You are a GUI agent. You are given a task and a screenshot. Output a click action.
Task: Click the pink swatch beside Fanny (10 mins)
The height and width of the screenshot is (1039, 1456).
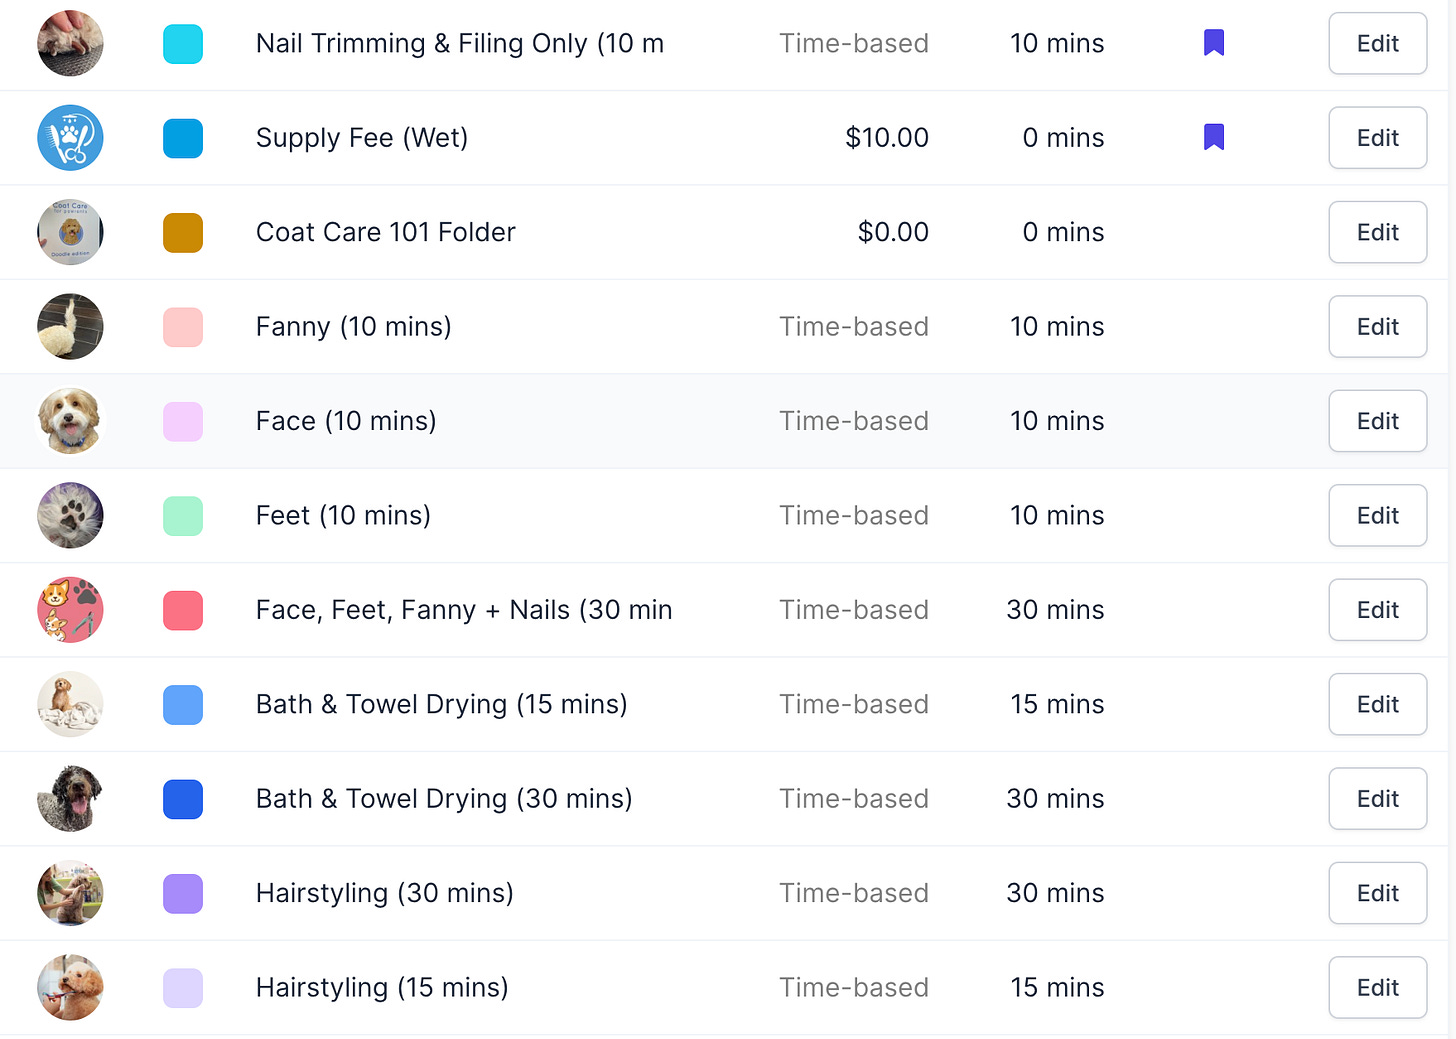183,327
